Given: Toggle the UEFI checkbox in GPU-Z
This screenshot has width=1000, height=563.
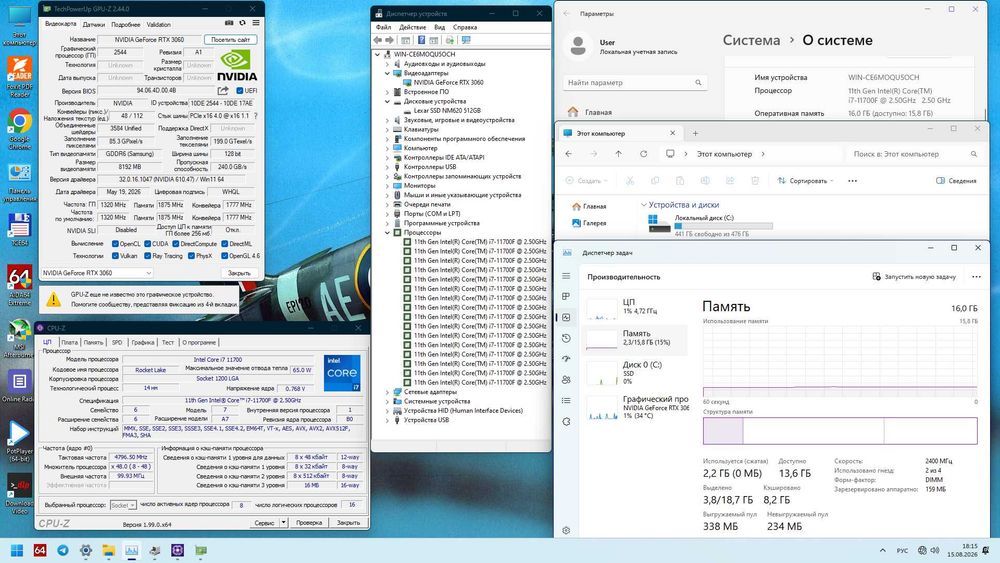Looking at the screenshot, I should pos(240,91).
